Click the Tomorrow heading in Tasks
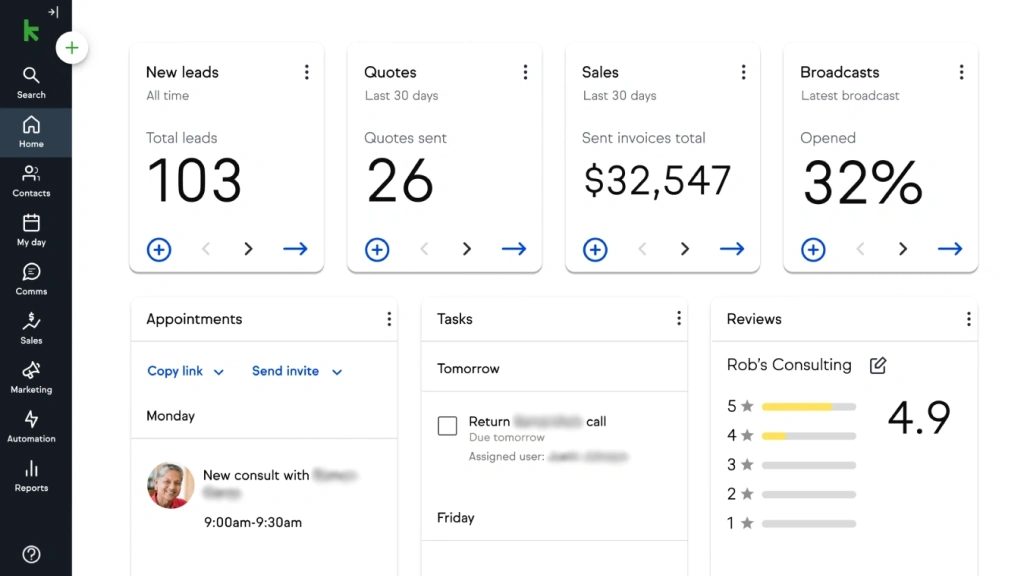This screenshot has height=576, width=1024. click(468, 368)
